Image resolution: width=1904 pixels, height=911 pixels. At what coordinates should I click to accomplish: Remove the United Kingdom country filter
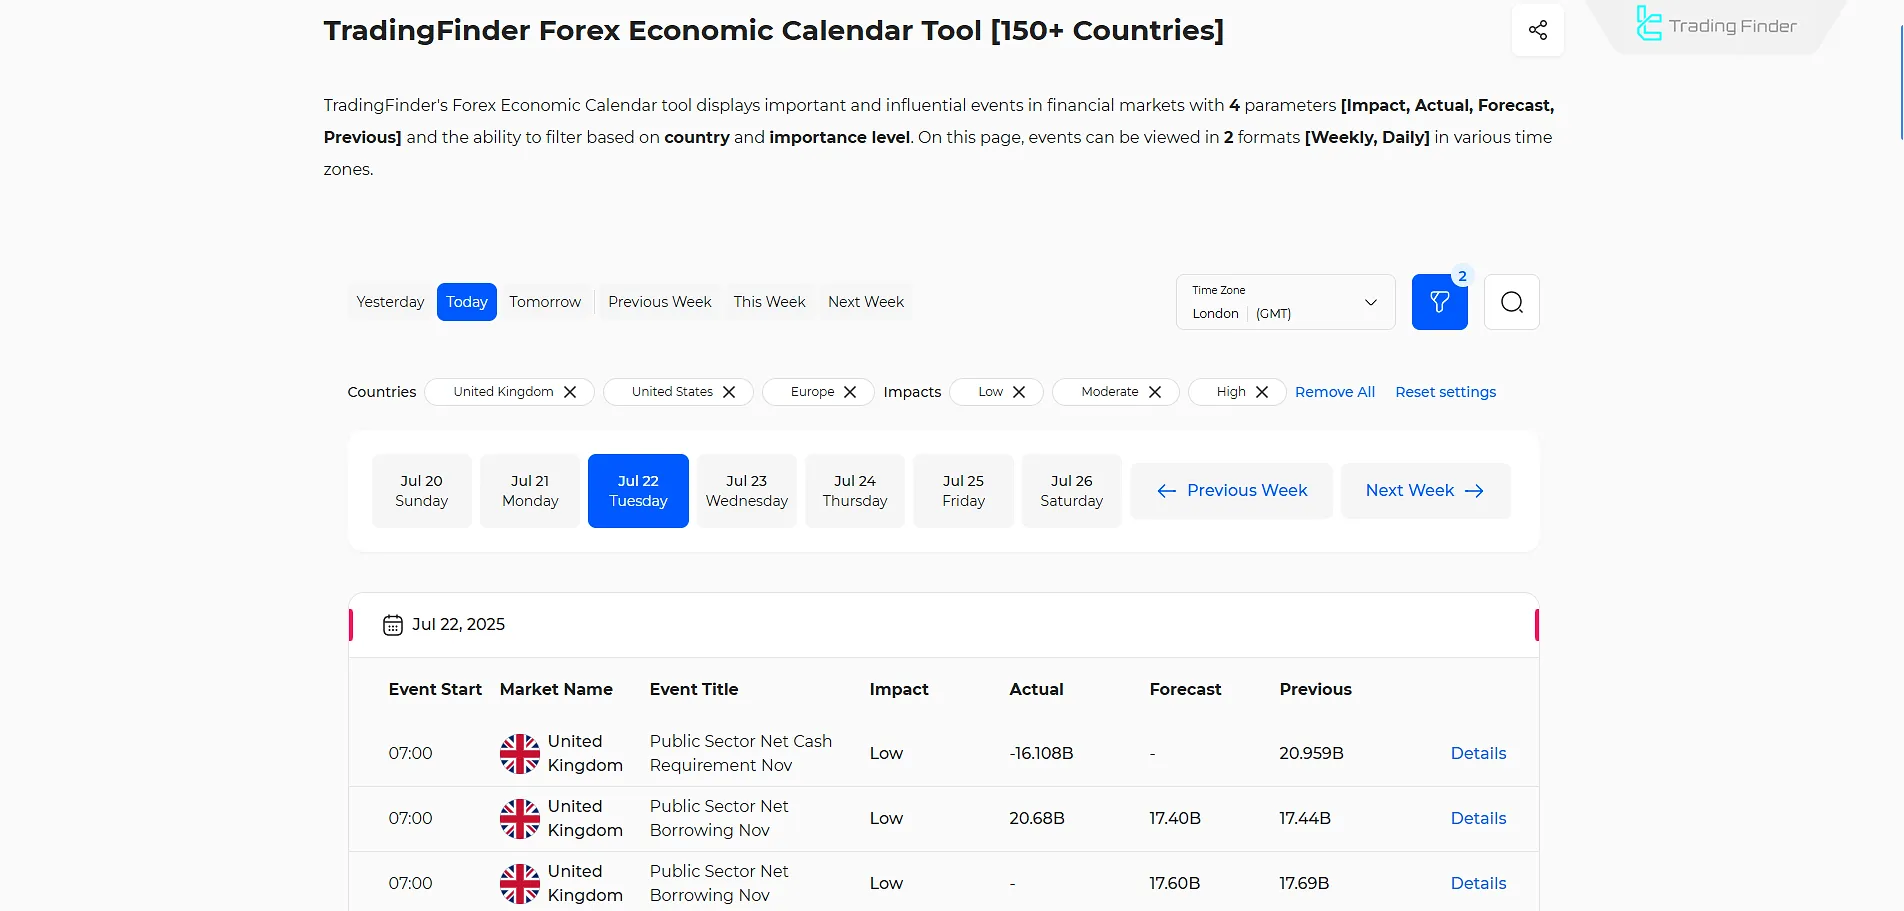(570, 392)
